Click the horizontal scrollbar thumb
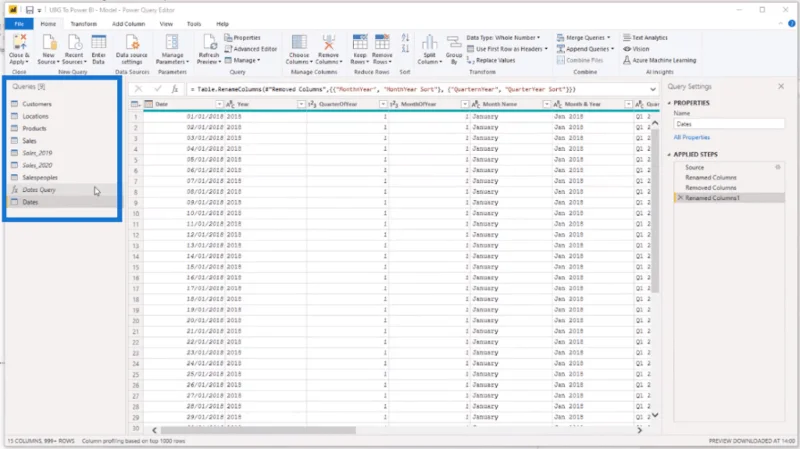The width and height of the screenshot is (800, 449). (x=258, y=430)
